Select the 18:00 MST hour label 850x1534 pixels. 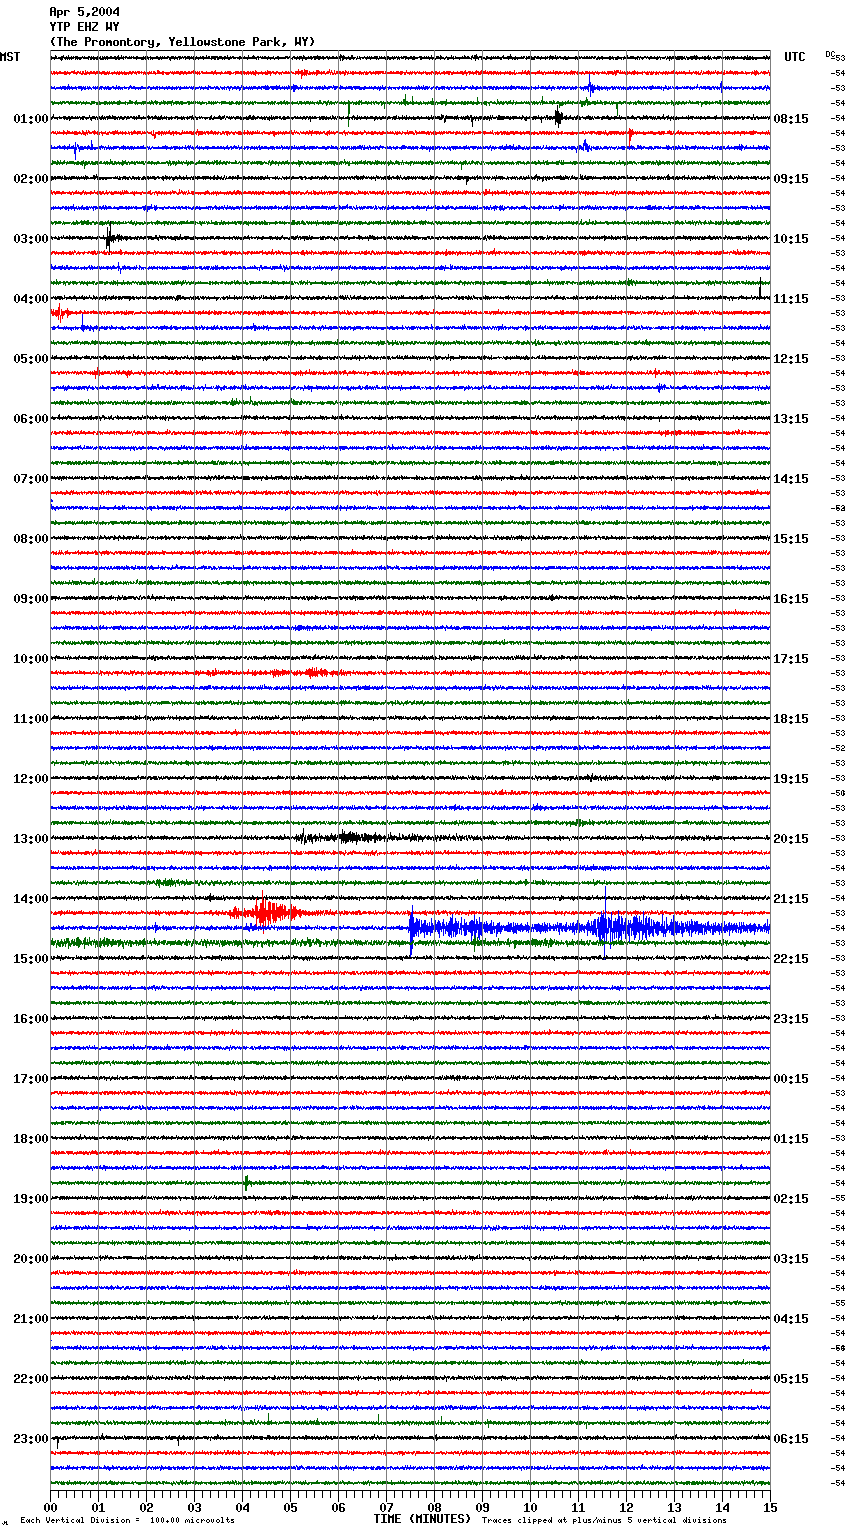[x=31, y=1139]
